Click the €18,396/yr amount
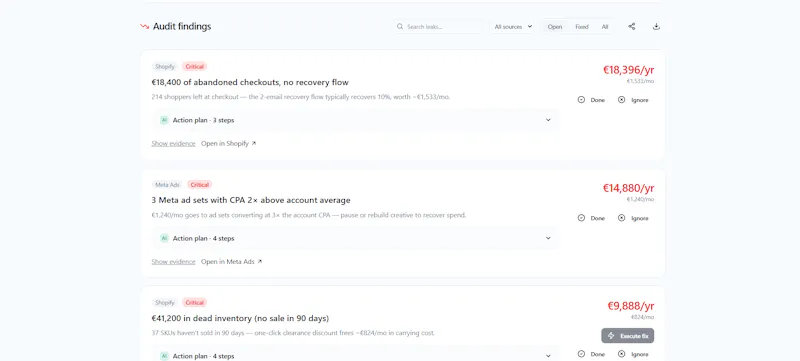The height and width of the screenshot is (361, 800). 629,70
